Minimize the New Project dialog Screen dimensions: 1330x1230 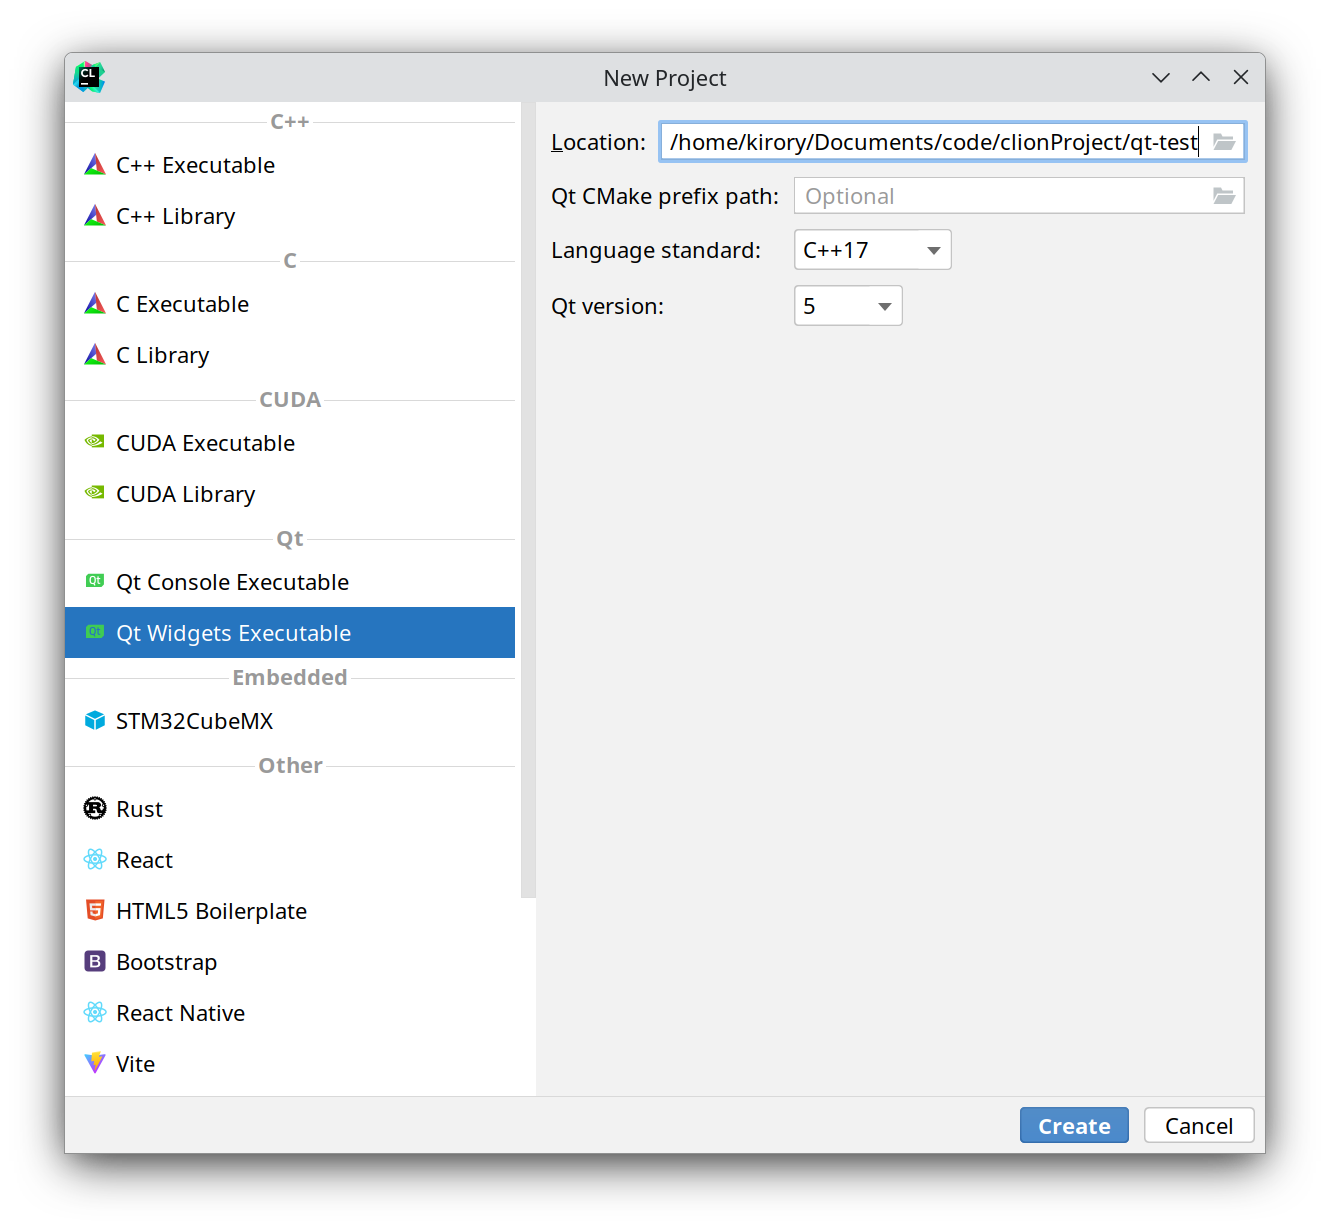pos(1161,77)
